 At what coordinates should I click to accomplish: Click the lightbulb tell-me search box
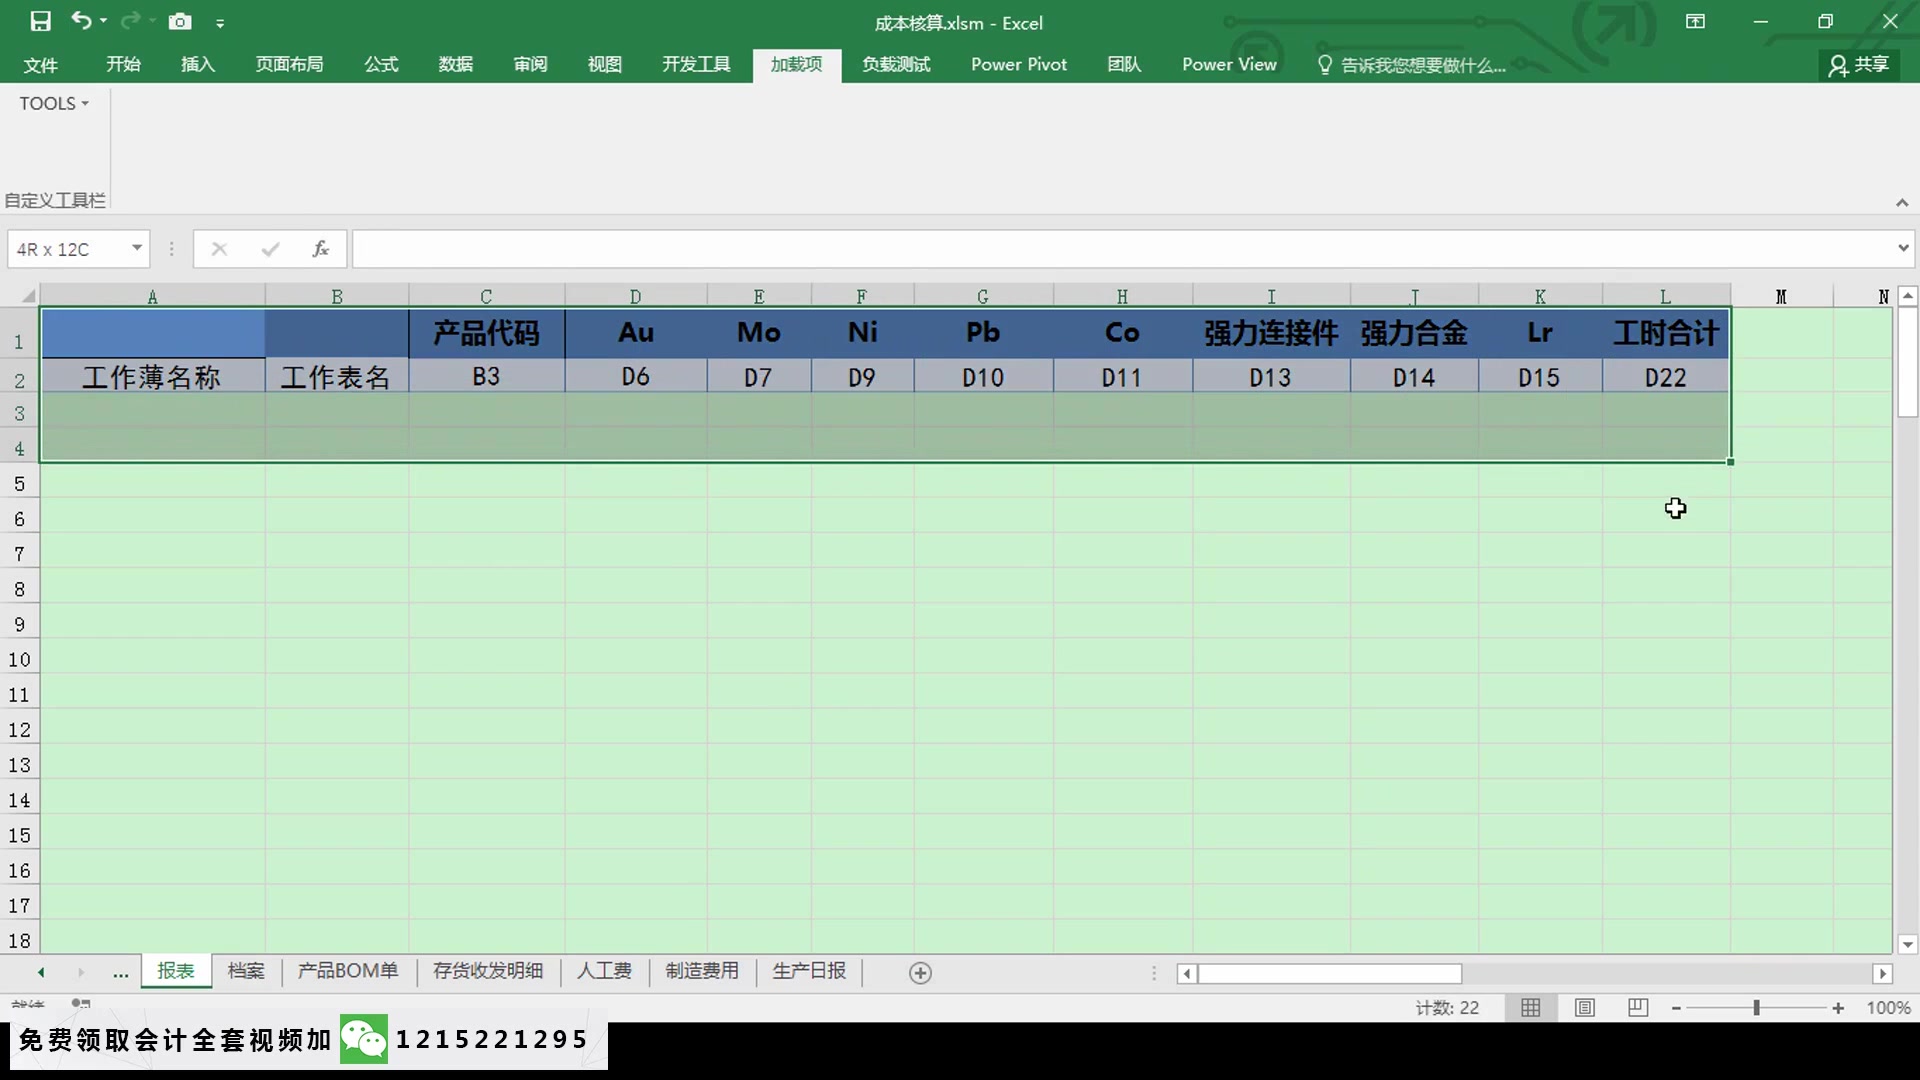coord(1412,65)
